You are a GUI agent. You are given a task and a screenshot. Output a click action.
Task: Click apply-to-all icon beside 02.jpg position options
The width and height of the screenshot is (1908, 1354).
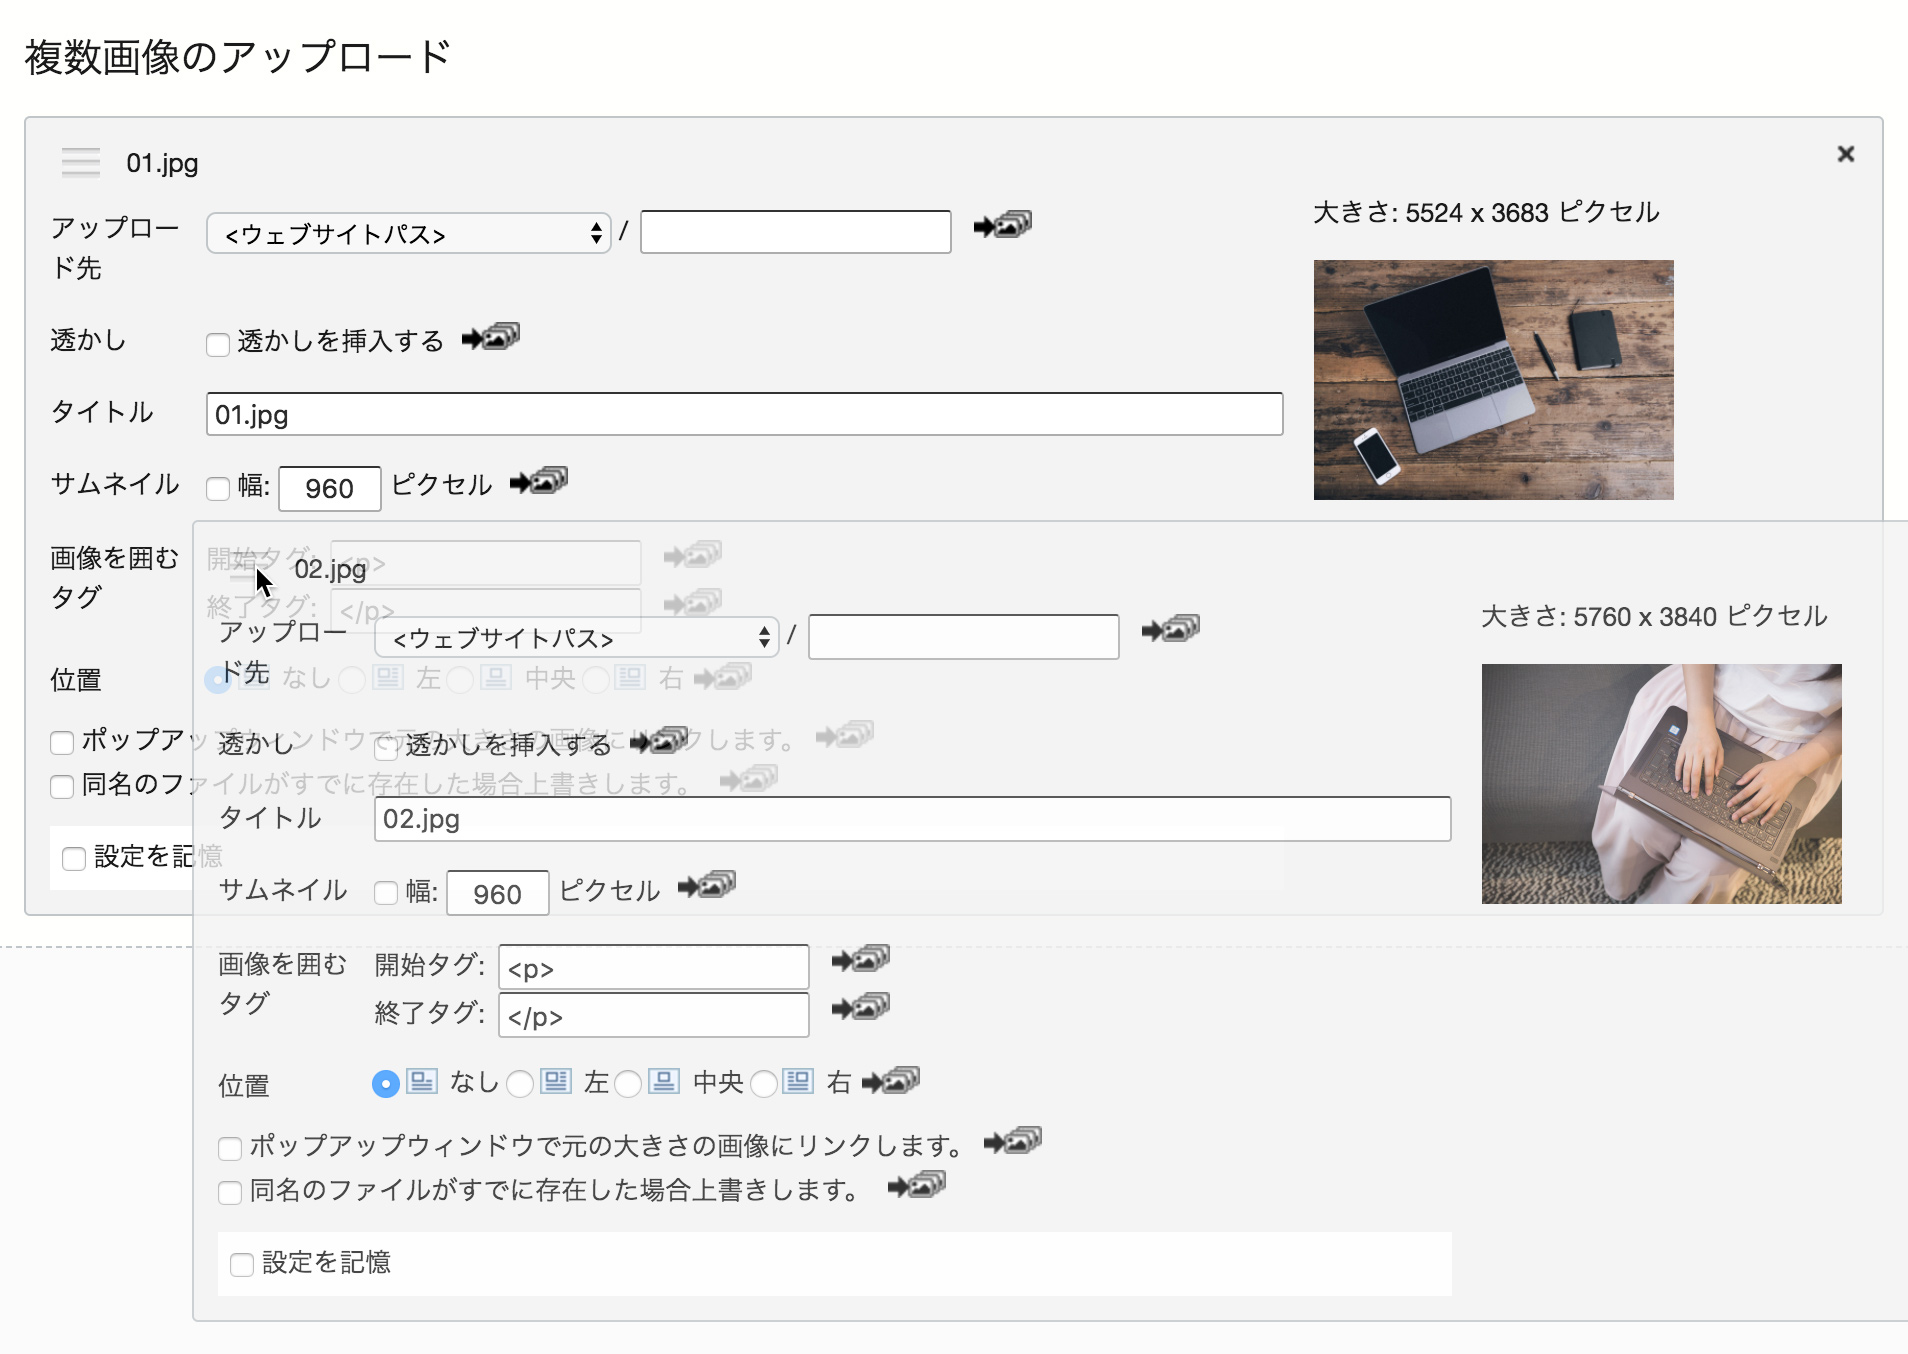pos(890,1081)
